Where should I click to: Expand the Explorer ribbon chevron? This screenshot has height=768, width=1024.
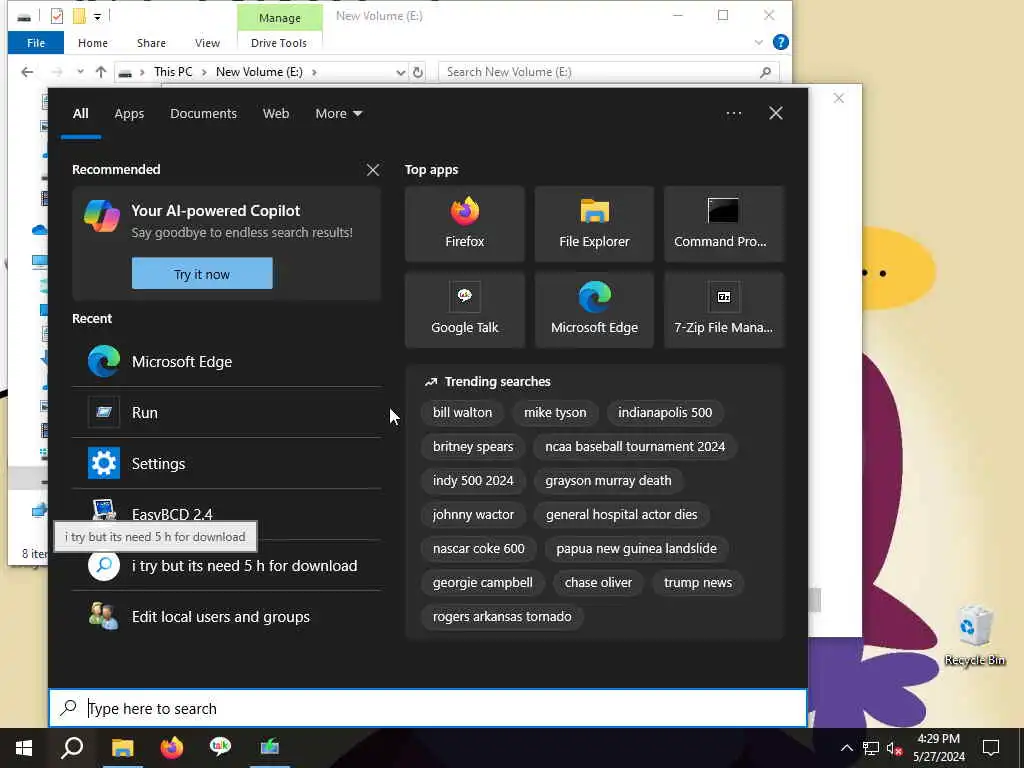coord(758,42)
